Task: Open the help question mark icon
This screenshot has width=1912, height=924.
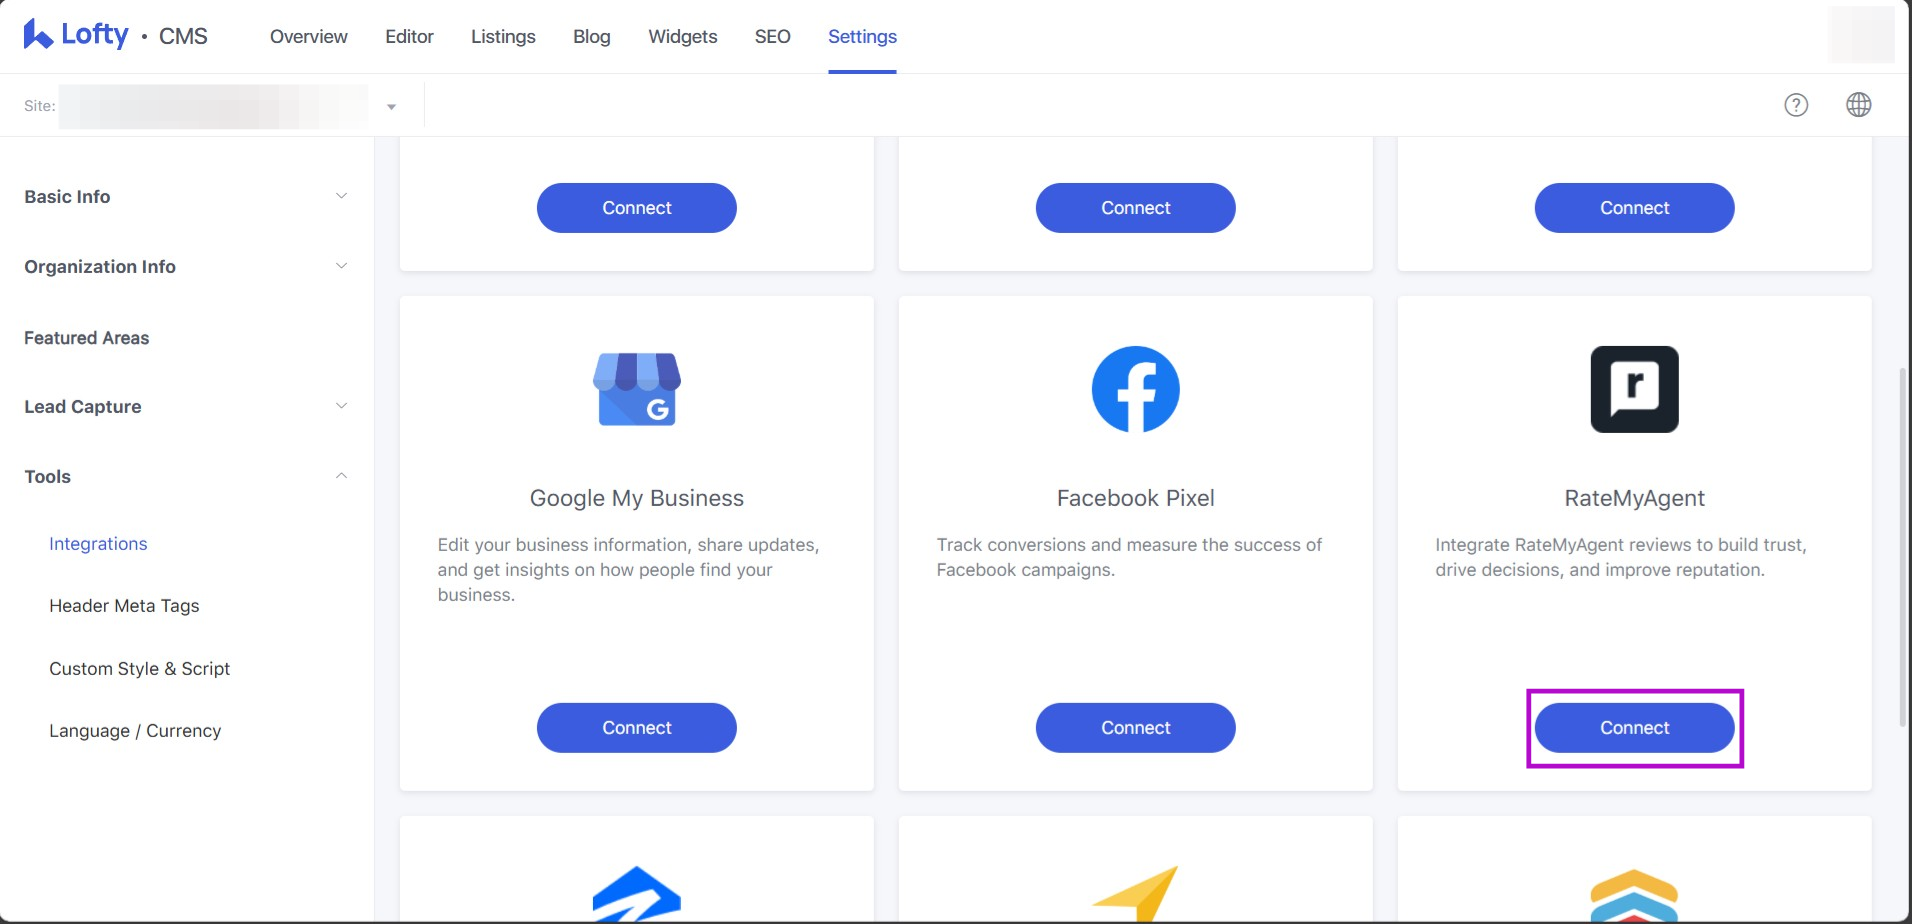Action: 1796,105
